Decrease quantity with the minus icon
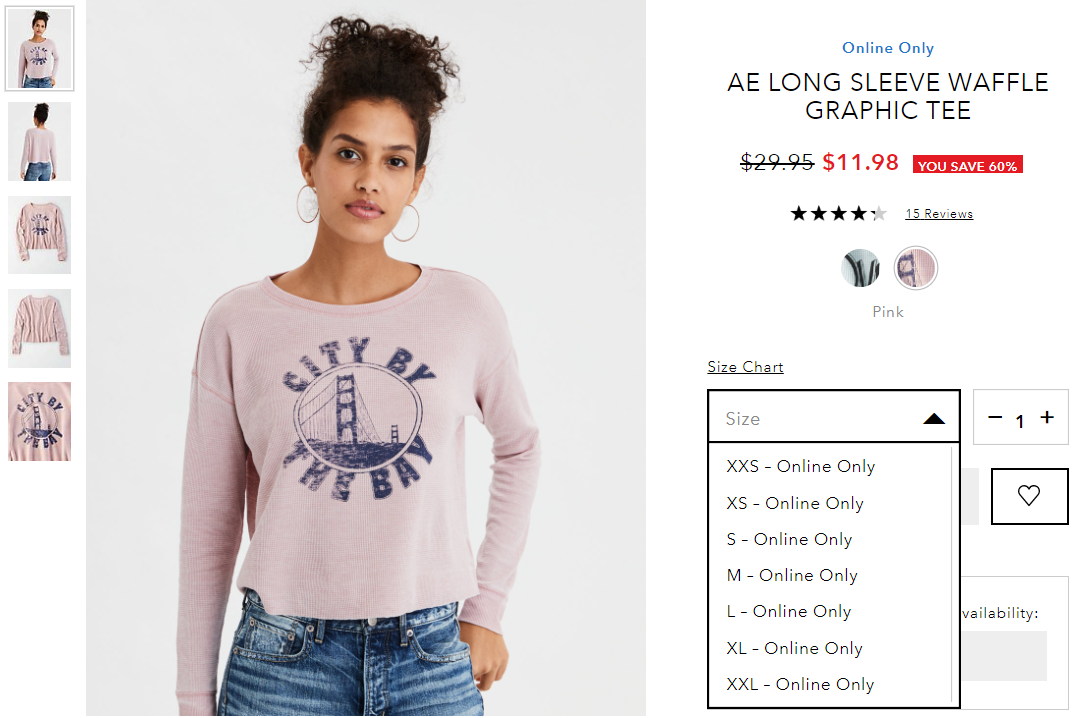 click(x=995, y=417)
